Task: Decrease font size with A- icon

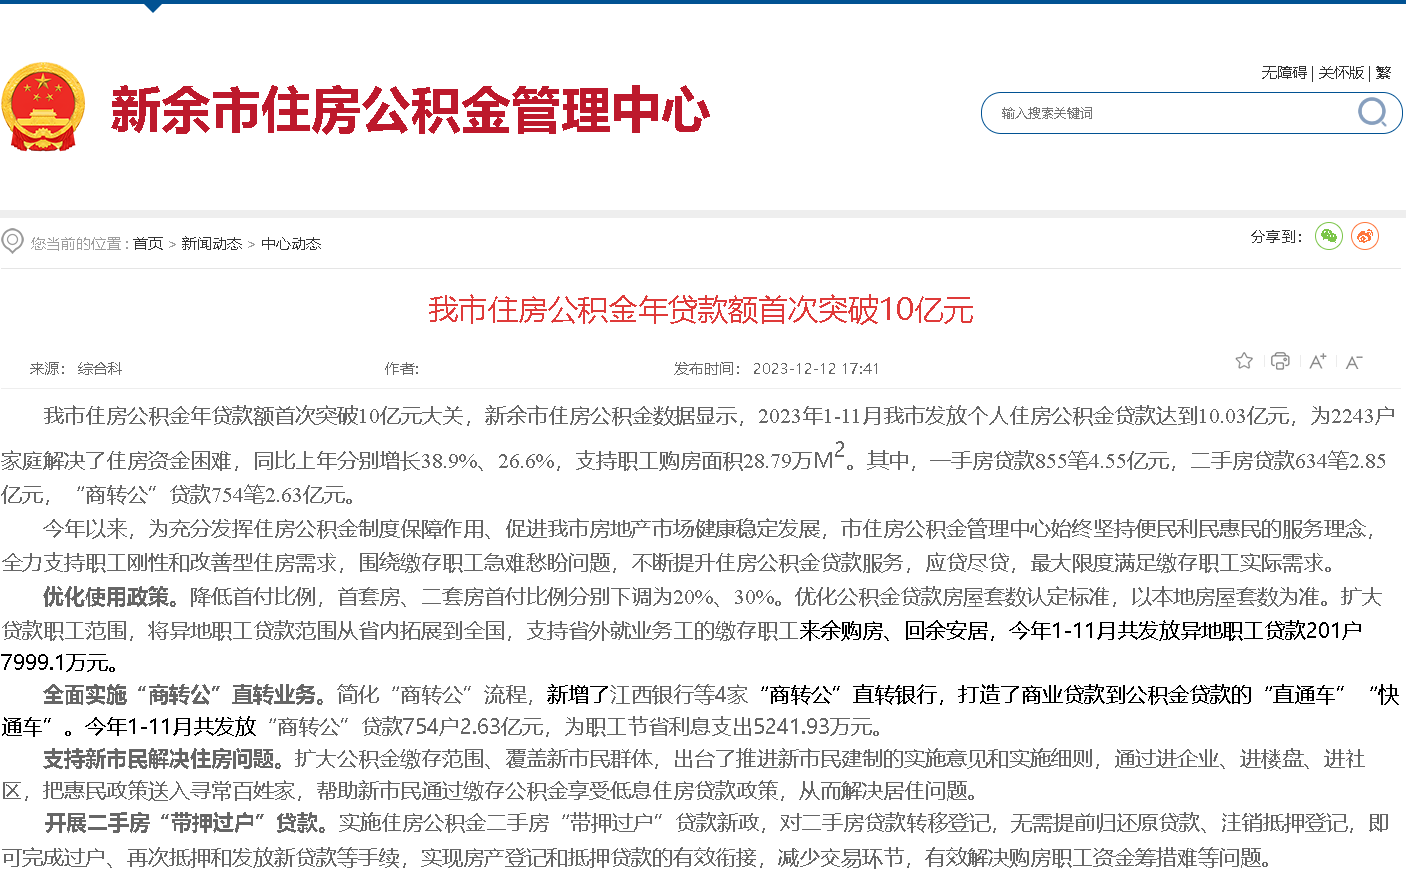Action: (x=1353, y=361)
